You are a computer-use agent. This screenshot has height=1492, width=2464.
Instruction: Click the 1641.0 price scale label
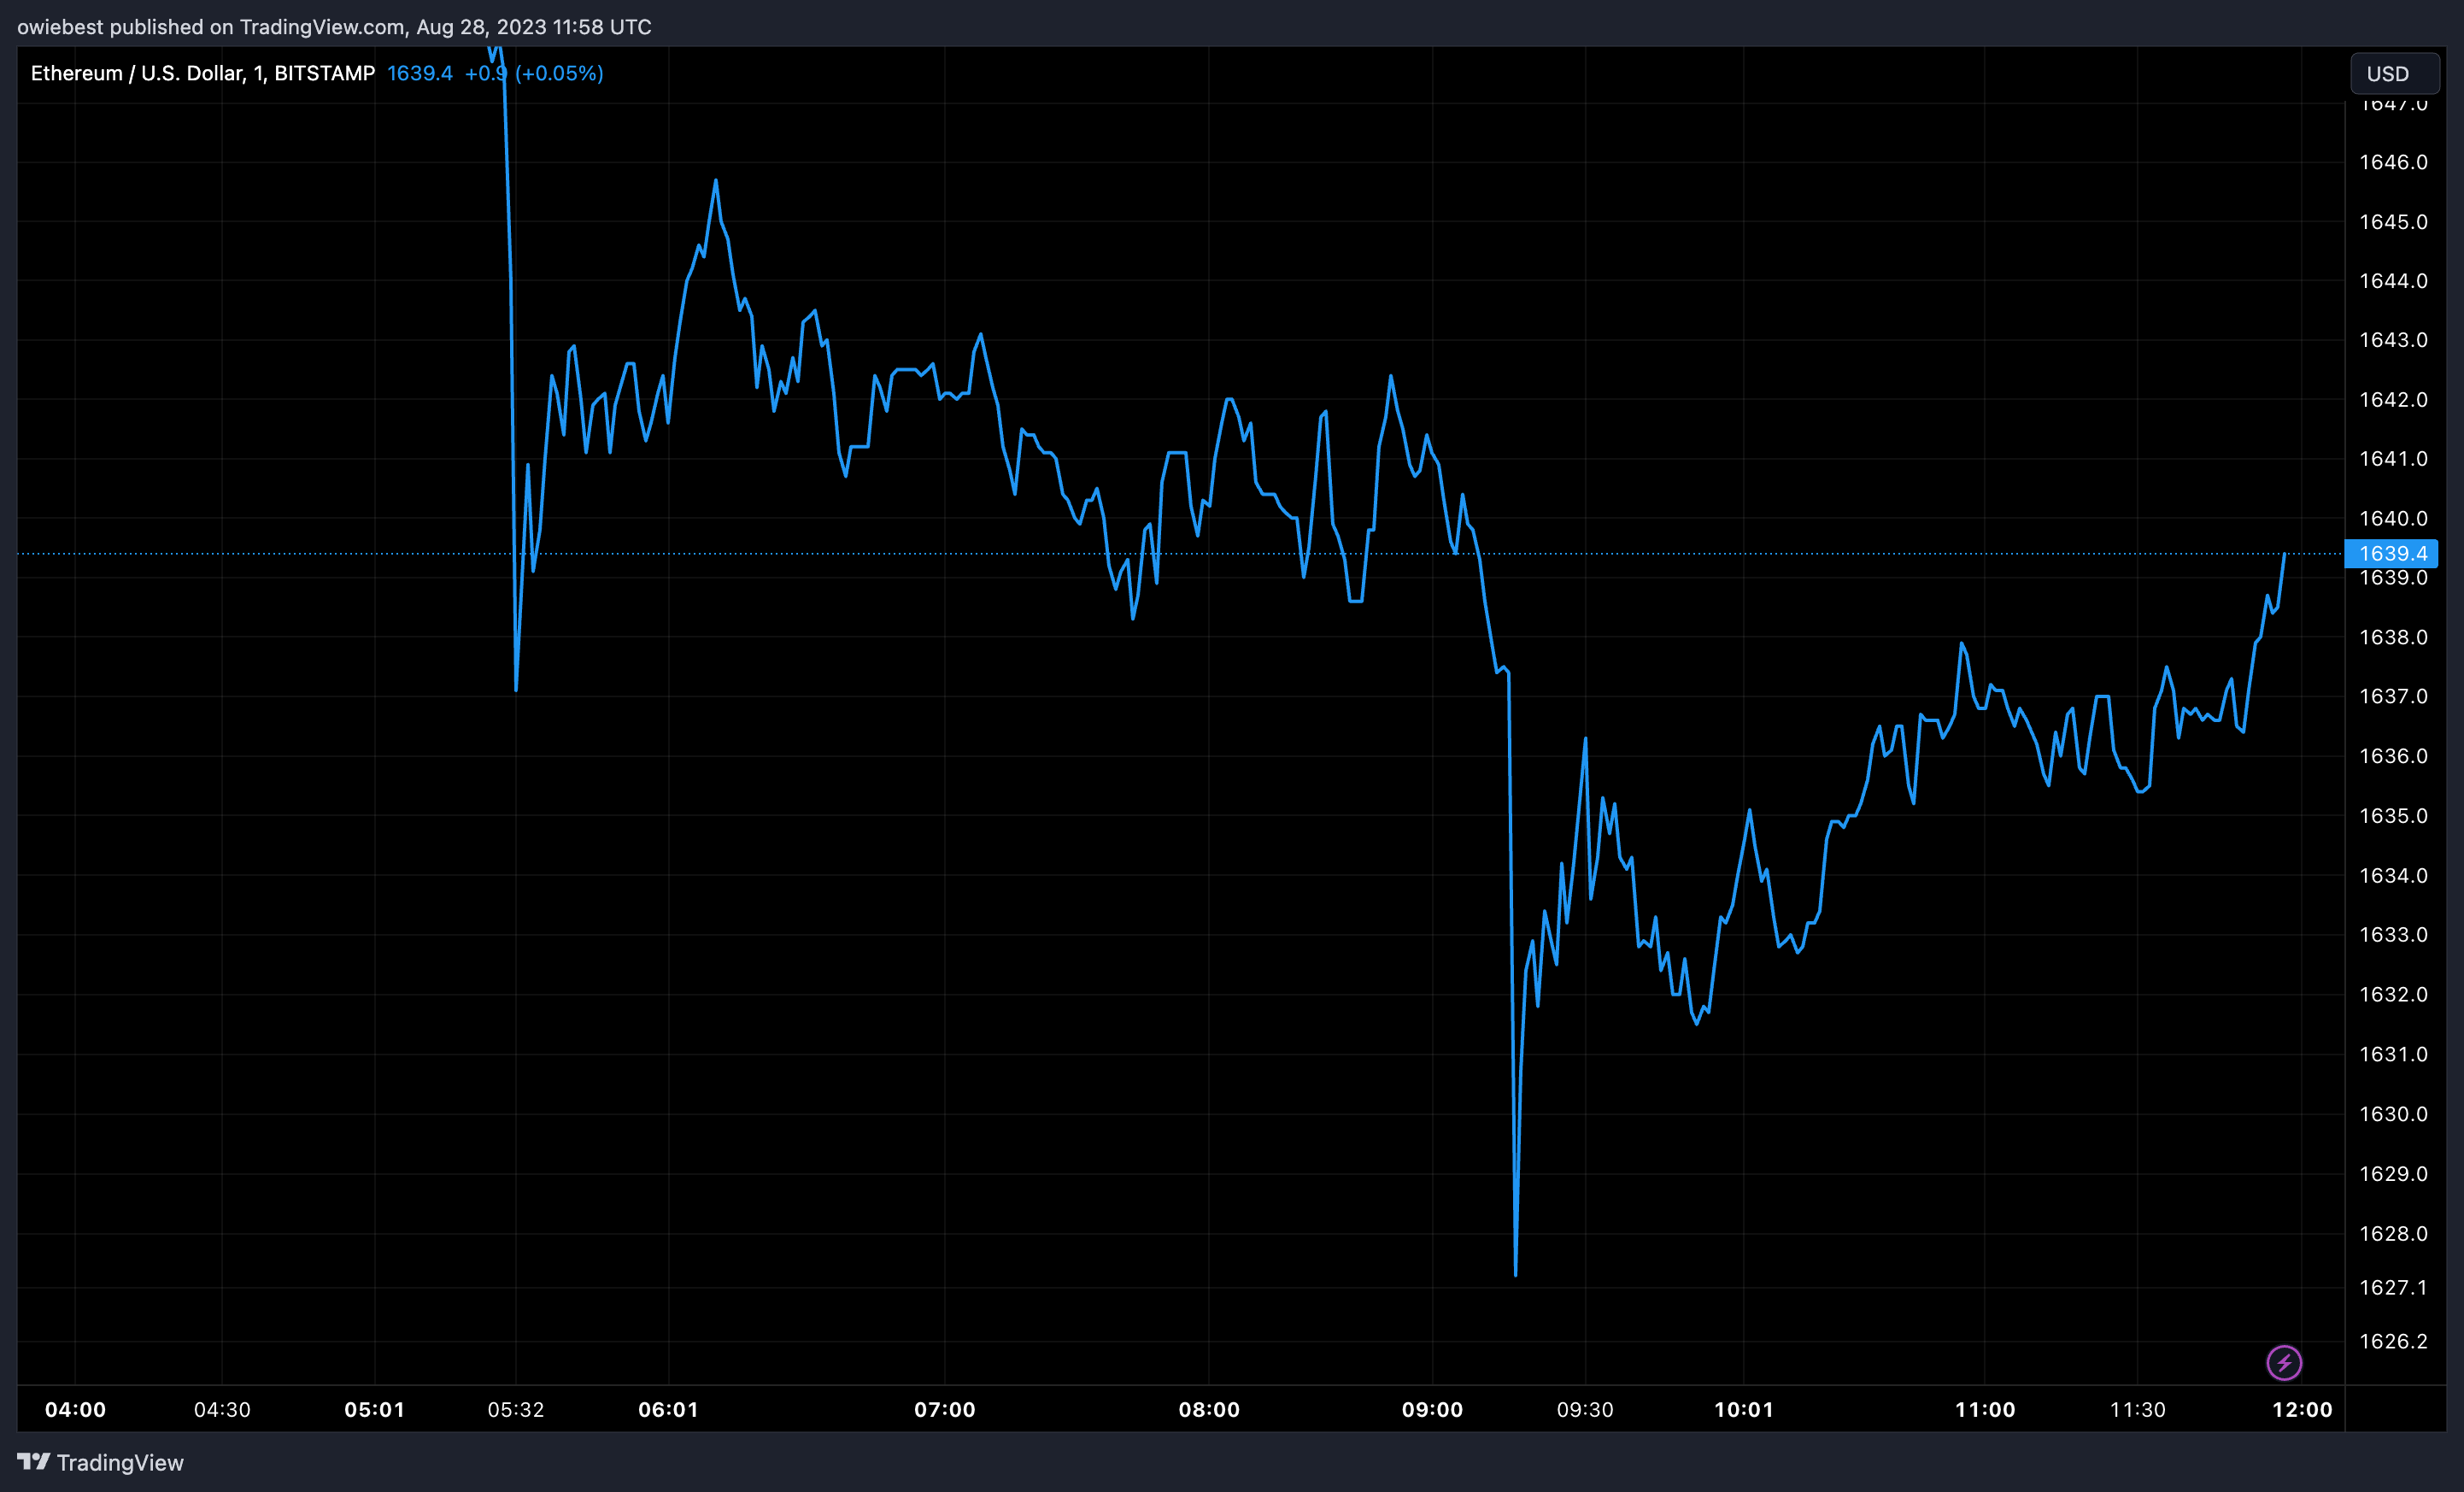[2393, 459]
